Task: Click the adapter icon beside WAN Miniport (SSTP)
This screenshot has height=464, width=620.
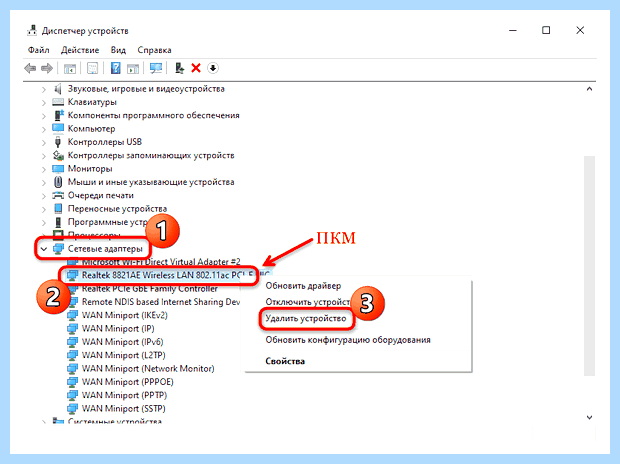Action: pyautogui.click(x=72, y=409)
